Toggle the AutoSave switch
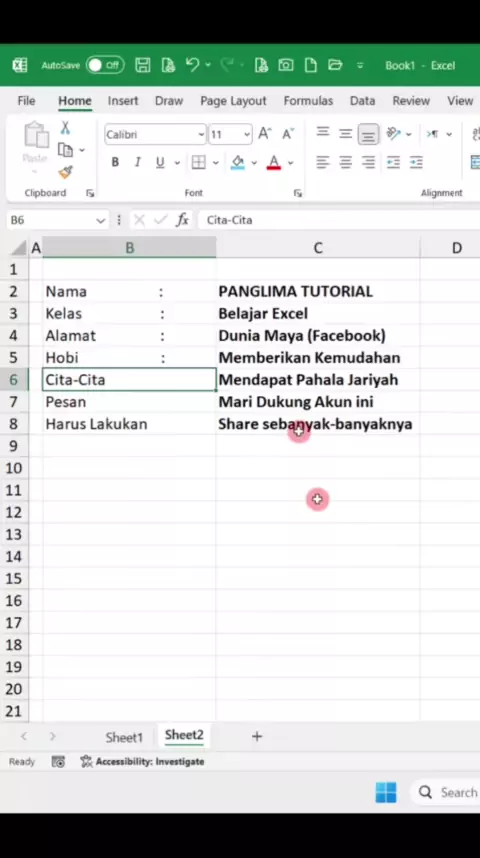The height and width of the screenshot is (858, 480). [x=105, y=66]
